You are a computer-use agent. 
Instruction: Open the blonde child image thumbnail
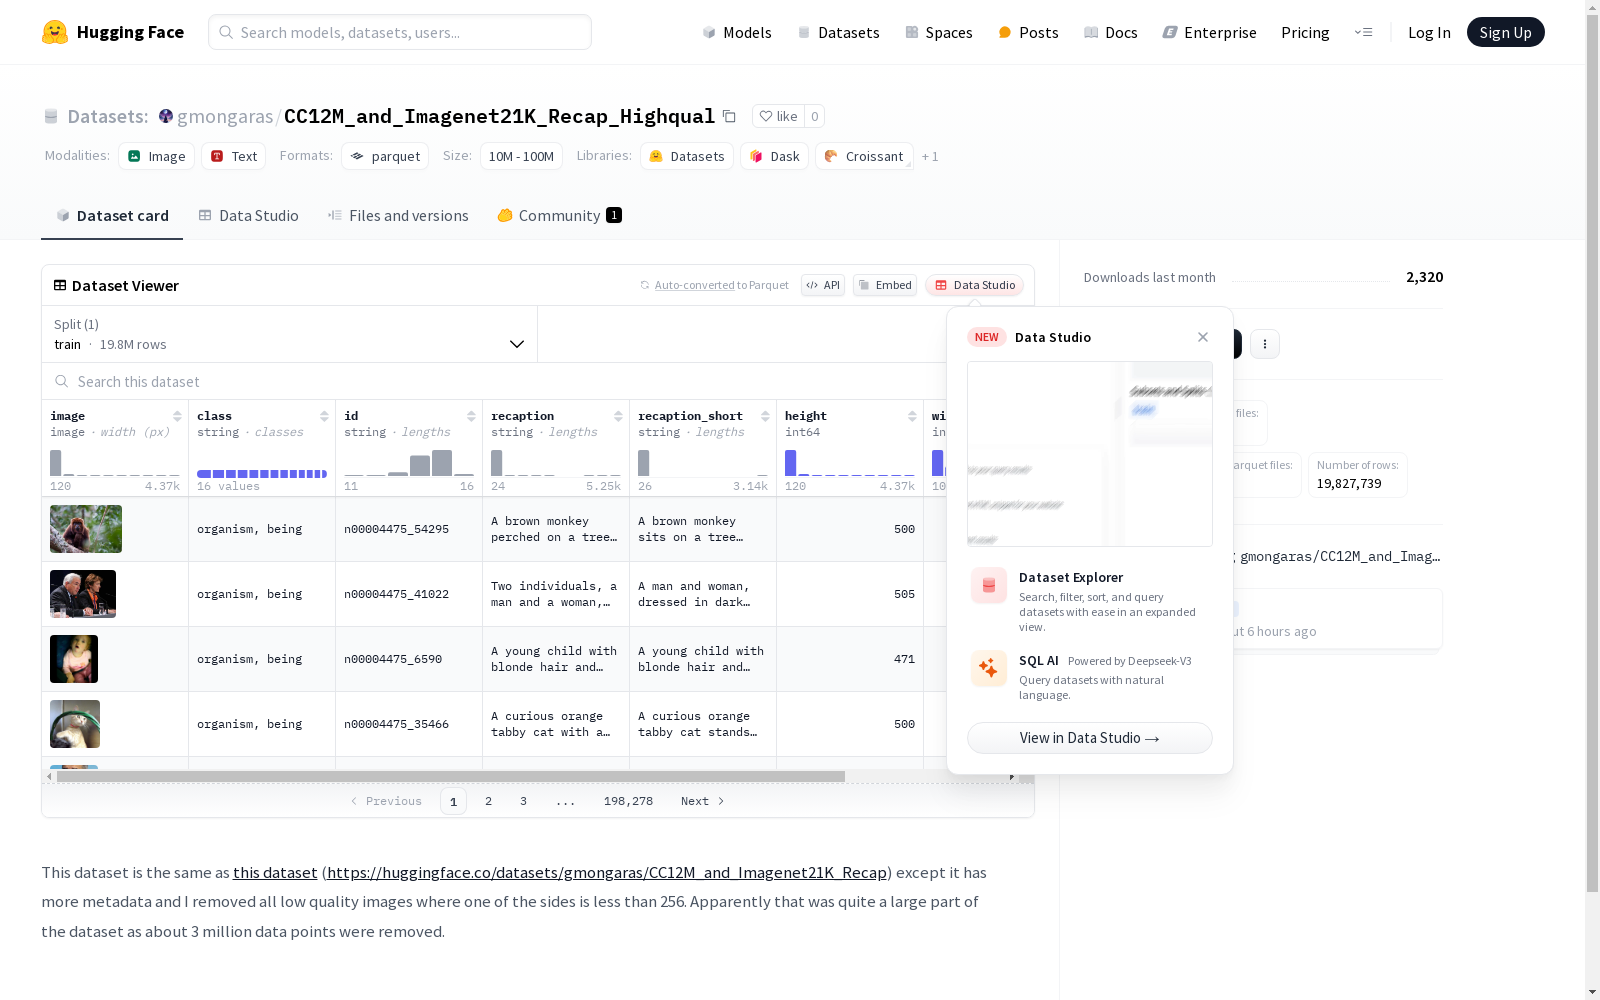click(x=74, y=659)
